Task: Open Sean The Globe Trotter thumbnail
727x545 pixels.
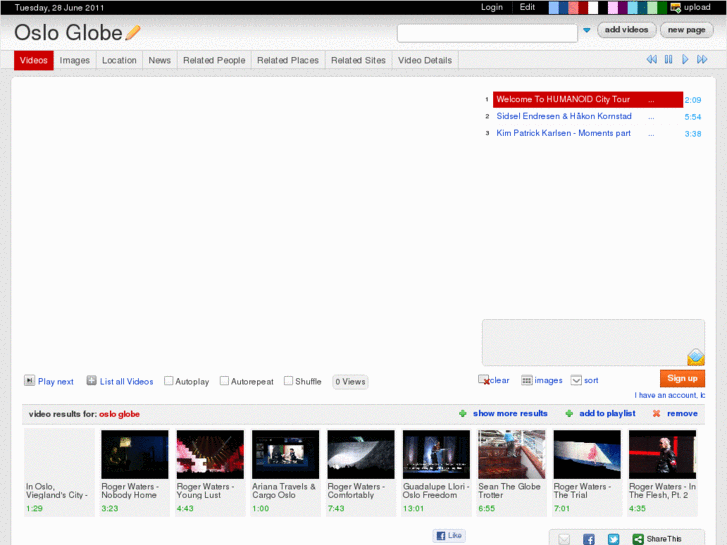Action: (x=512, y=454)
